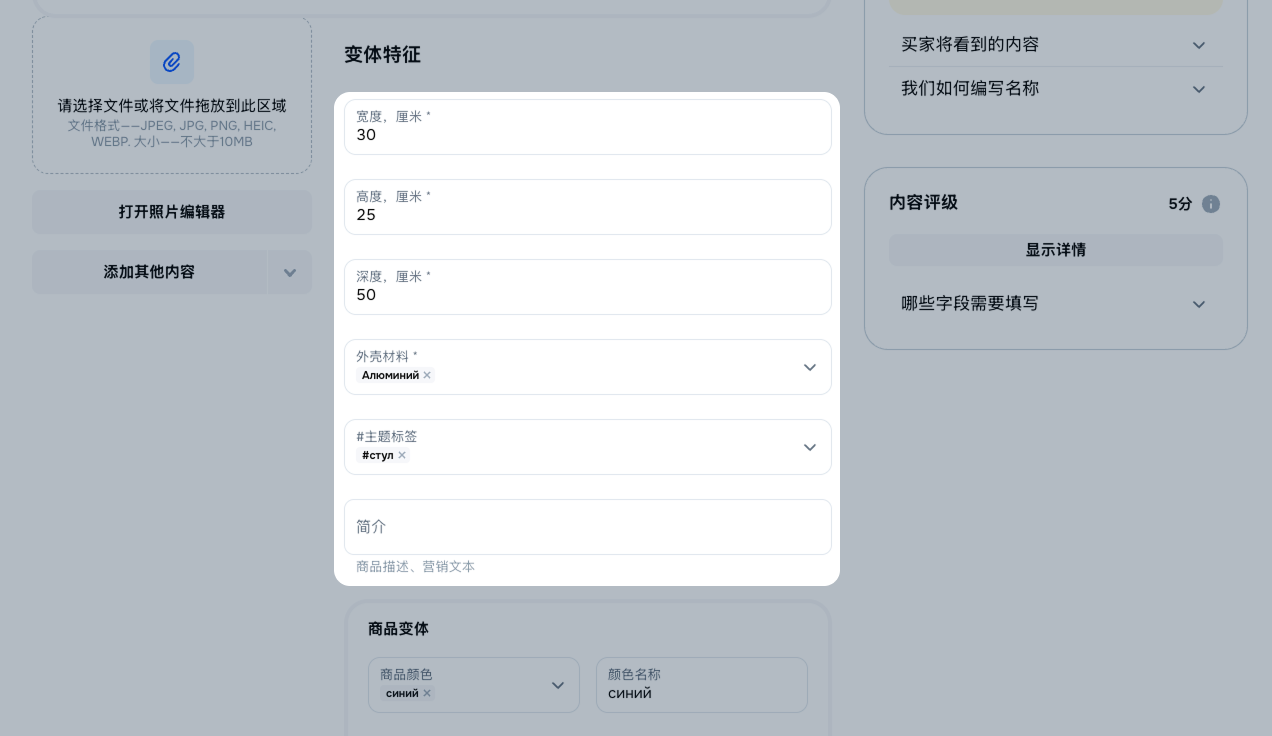This screenshot has height=736, width=1272.
Task: Remove the #стул tag with its X
Action: 402,455
